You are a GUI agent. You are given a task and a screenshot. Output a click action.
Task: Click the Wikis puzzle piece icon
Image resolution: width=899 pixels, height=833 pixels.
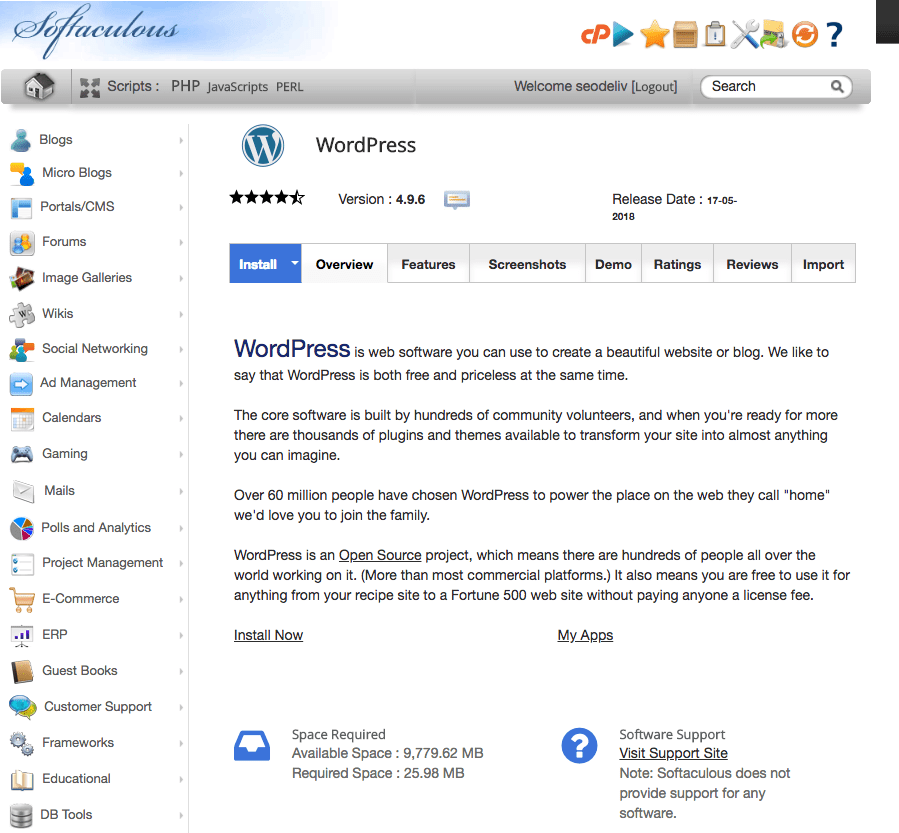coord(22,314)
